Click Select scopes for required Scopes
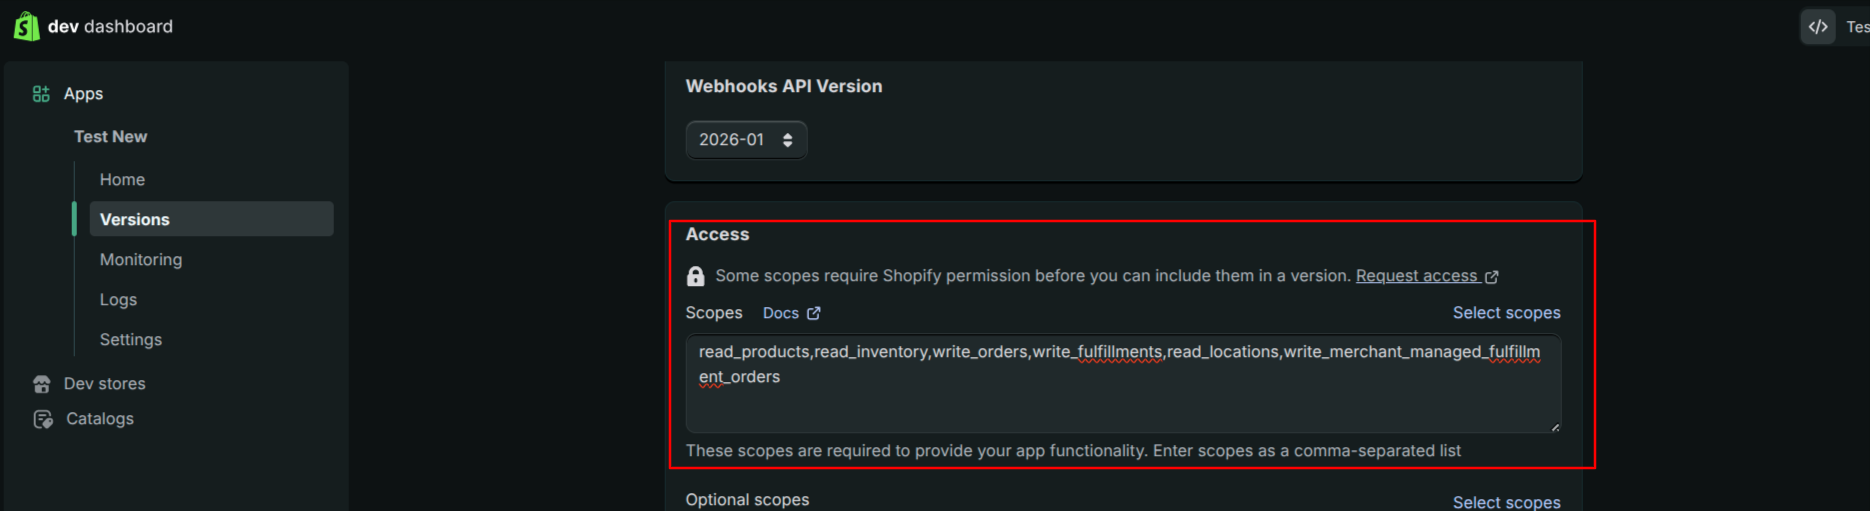1870x511 pixels. click(x=1506, y=313)
